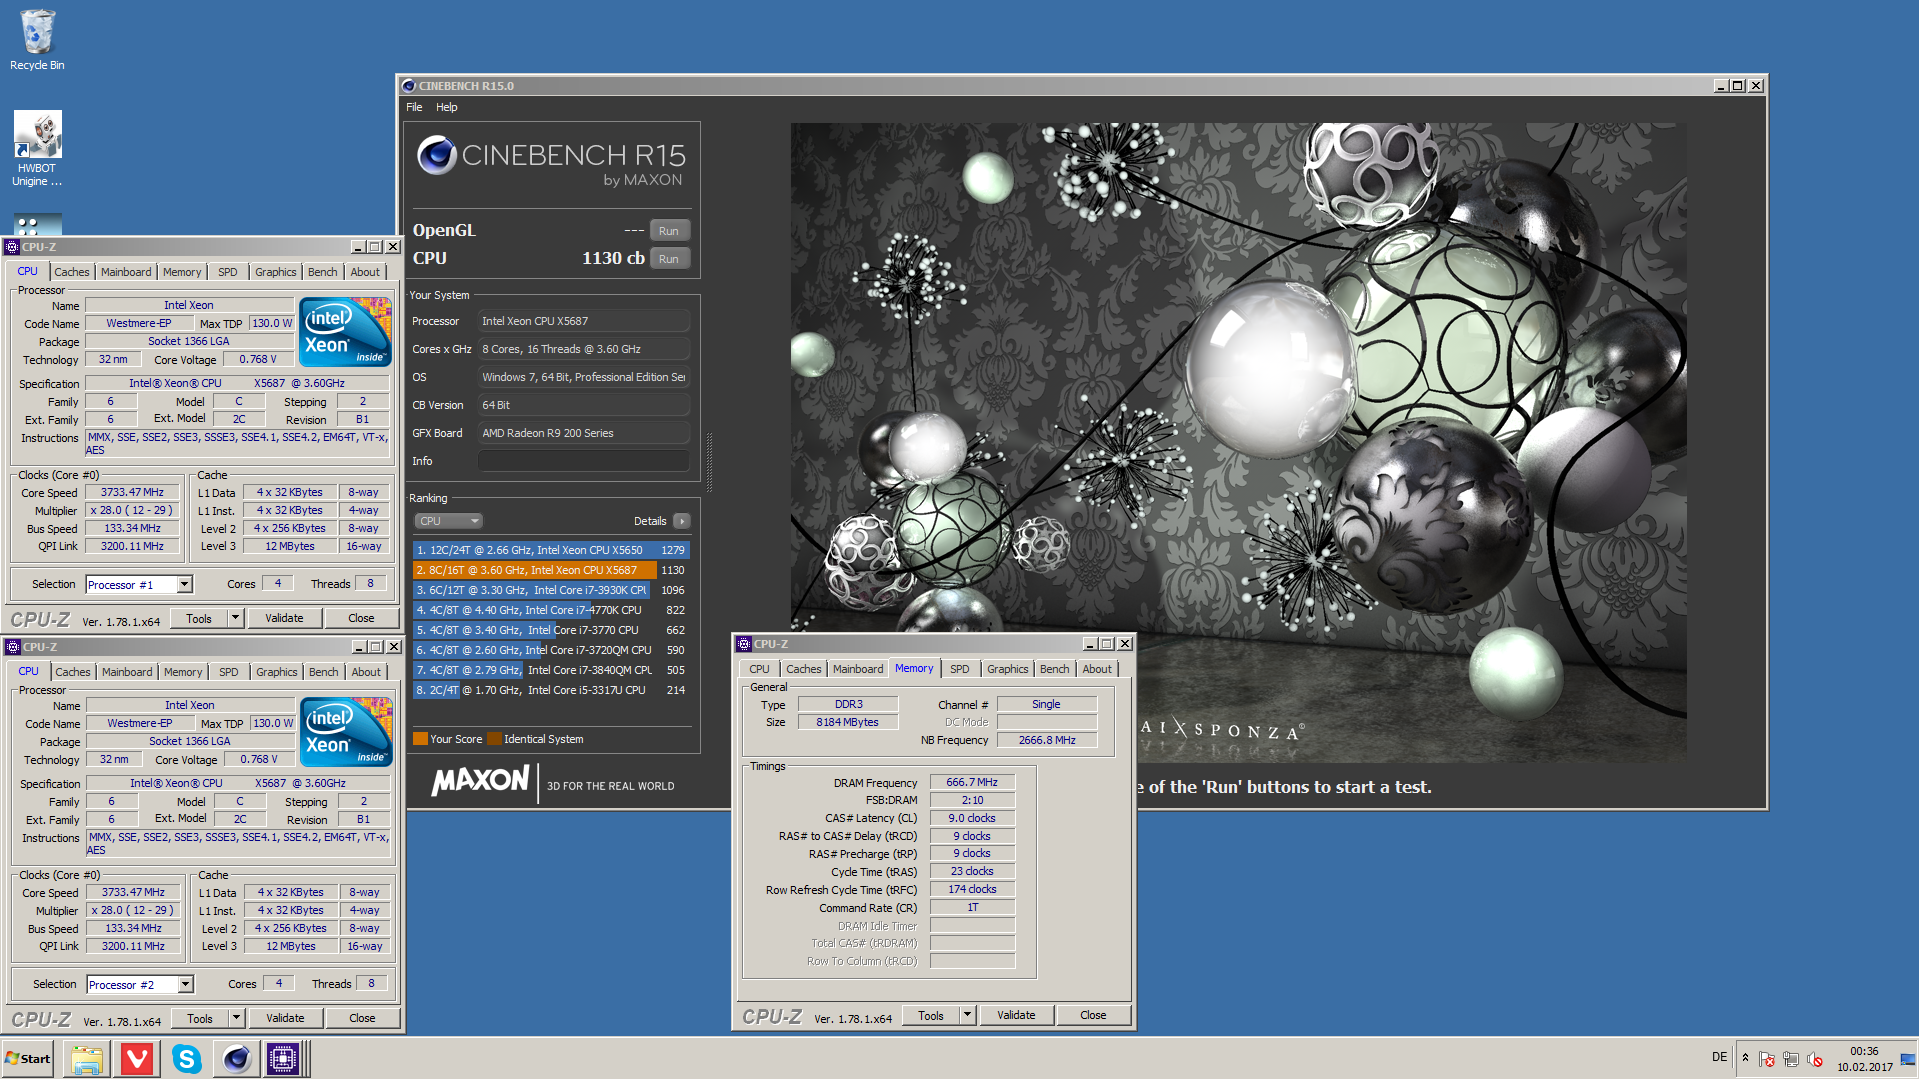Viewport: 1919px width, 1079px height.
Task: Click the taskbar clock 00:36
Action: [1864, 1051]
